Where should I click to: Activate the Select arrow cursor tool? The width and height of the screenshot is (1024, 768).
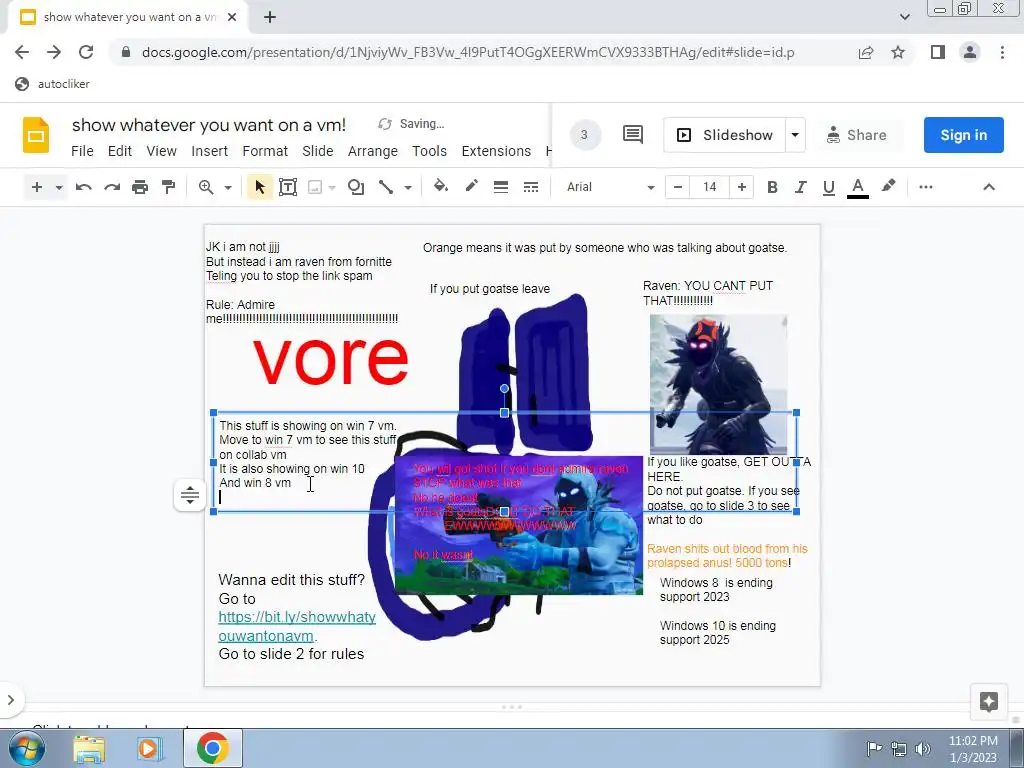pos(259,187)
